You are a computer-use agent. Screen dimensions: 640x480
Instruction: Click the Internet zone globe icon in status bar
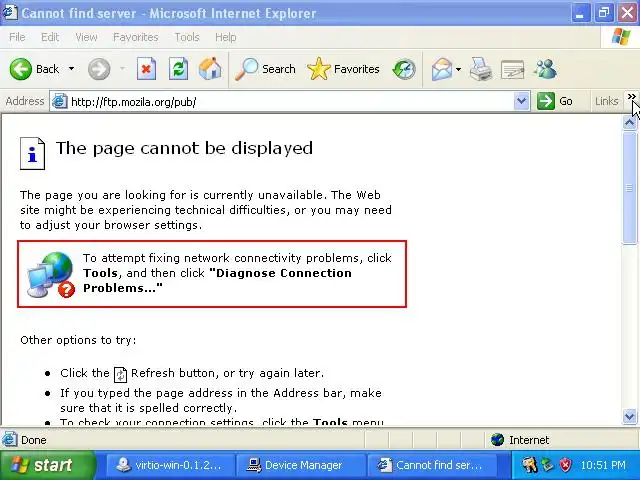pos(498,440)
